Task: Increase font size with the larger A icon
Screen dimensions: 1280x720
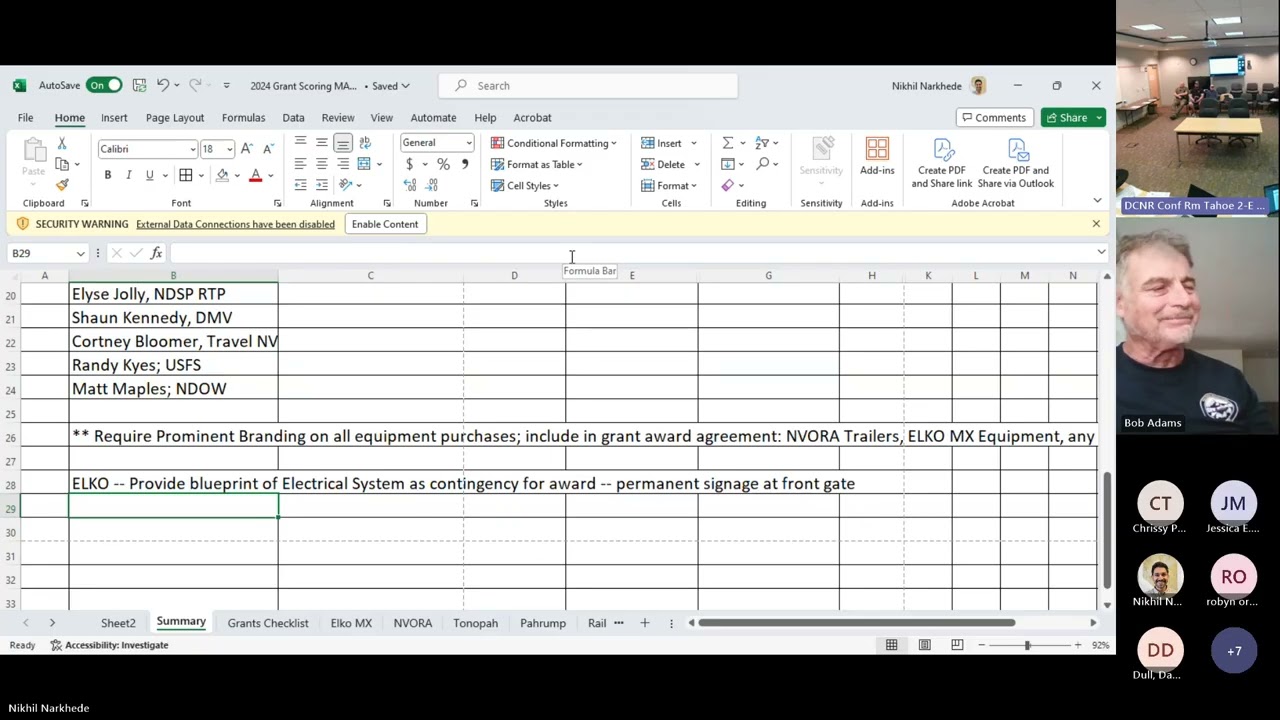Action: coord(247,149)
